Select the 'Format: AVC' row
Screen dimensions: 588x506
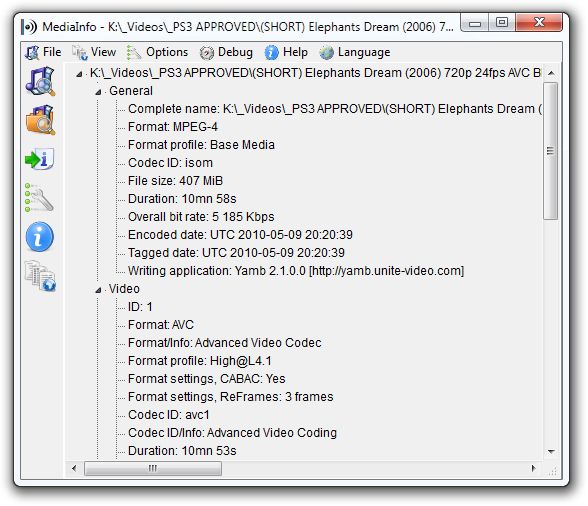tap(161, 325)
